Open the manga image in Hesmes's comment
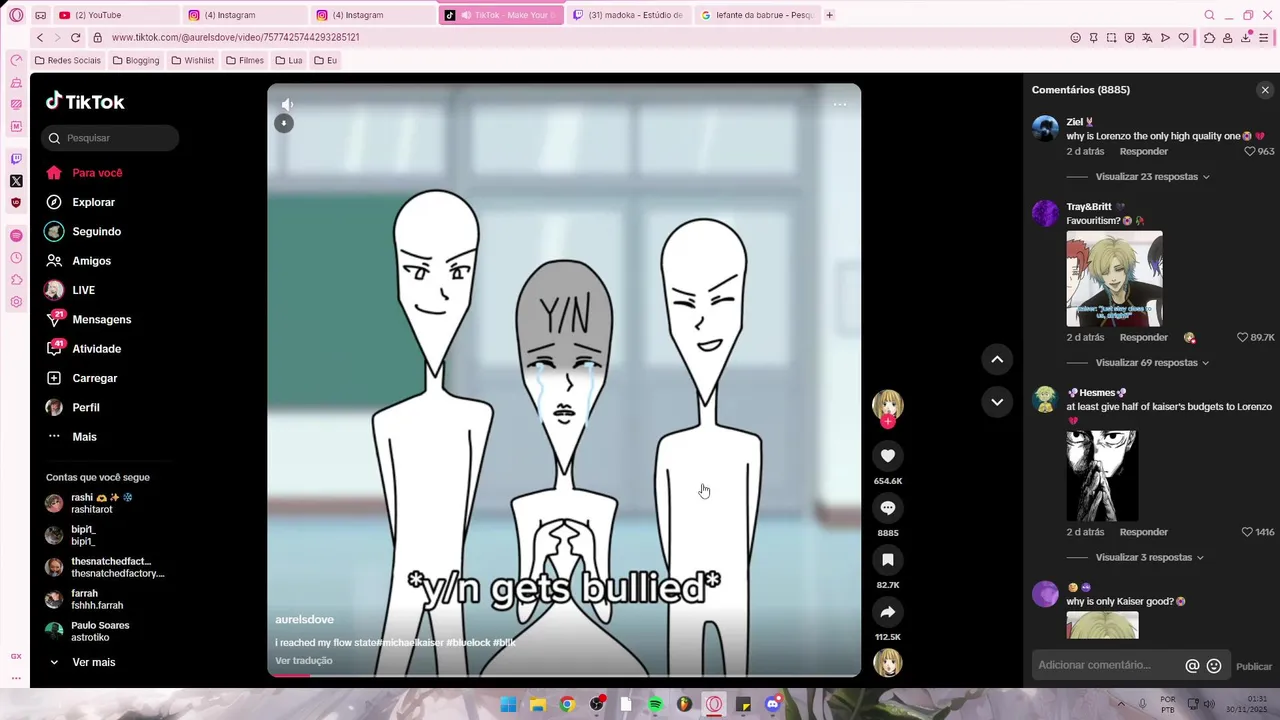Viewport: 1280px width, 720px height. [x=1101, y=476]
